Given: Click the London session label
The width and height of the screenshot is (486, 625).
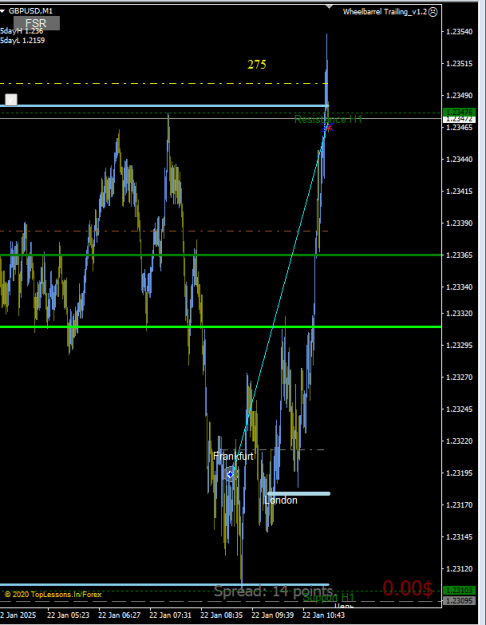Looking at the screenshot, I should click(281, 500).
